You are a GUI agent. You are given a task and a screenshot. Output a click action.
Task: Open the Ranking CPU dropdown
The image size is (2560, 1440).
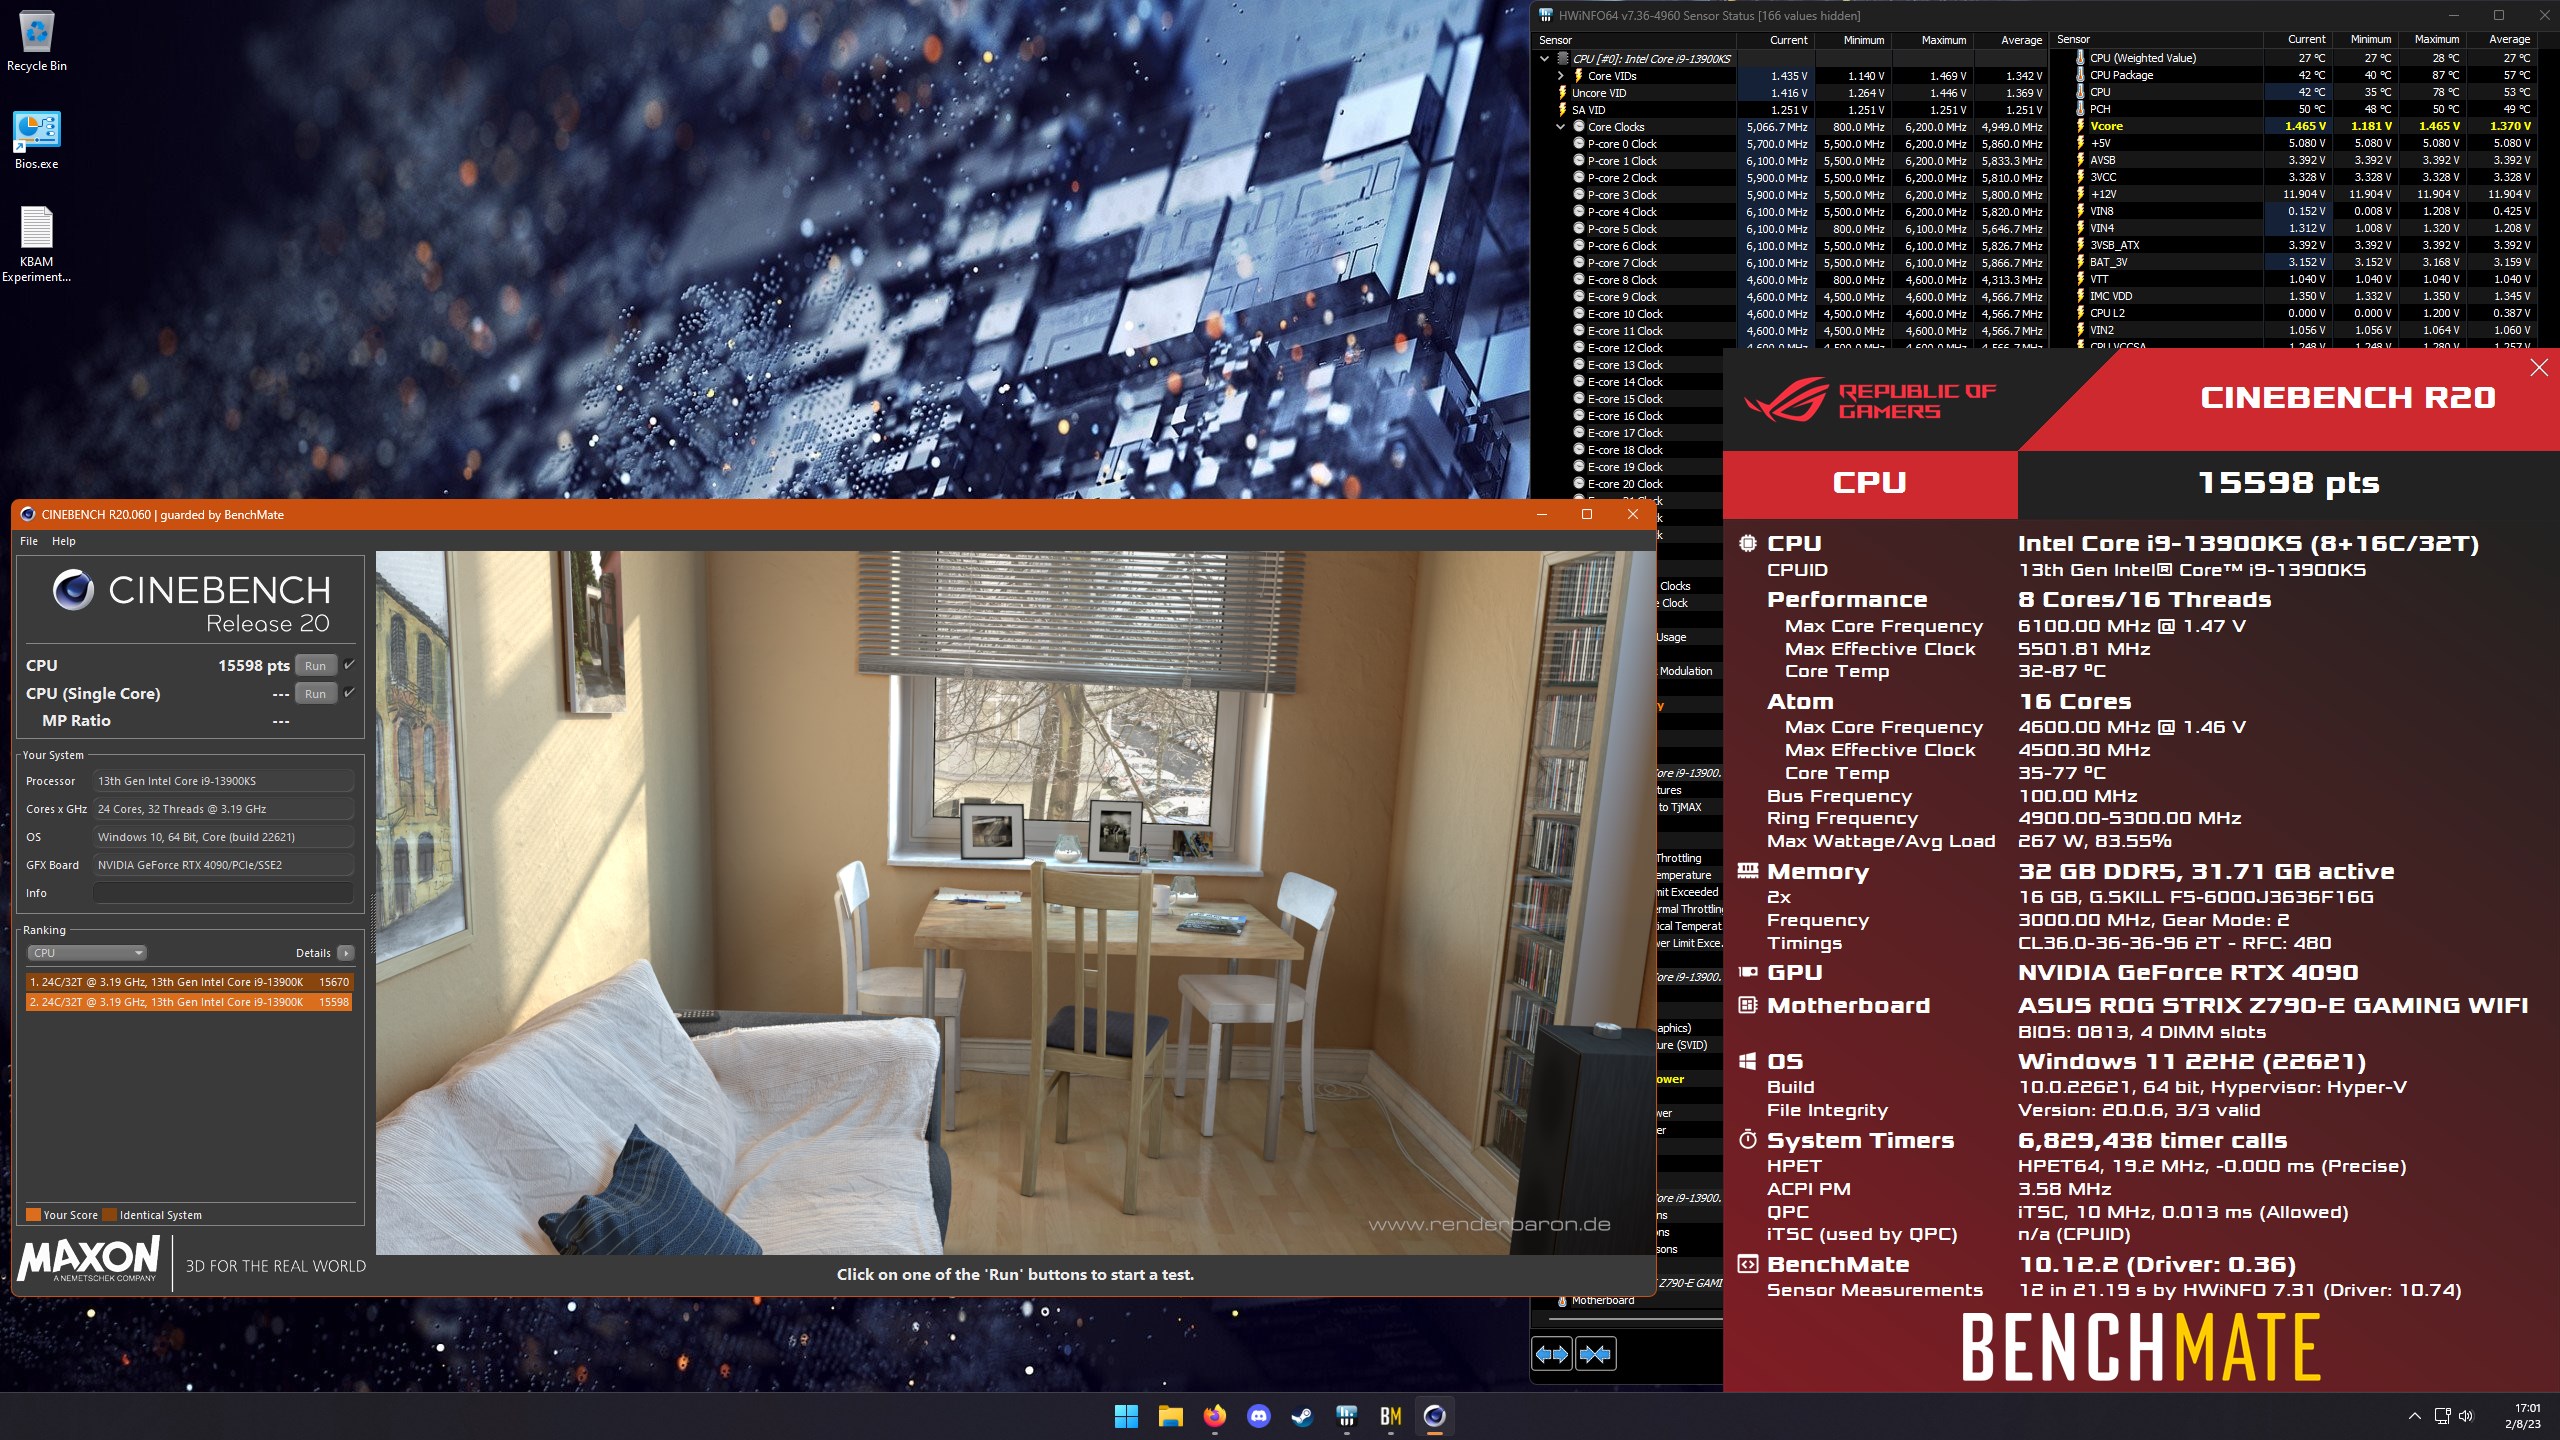pos(87,953)
